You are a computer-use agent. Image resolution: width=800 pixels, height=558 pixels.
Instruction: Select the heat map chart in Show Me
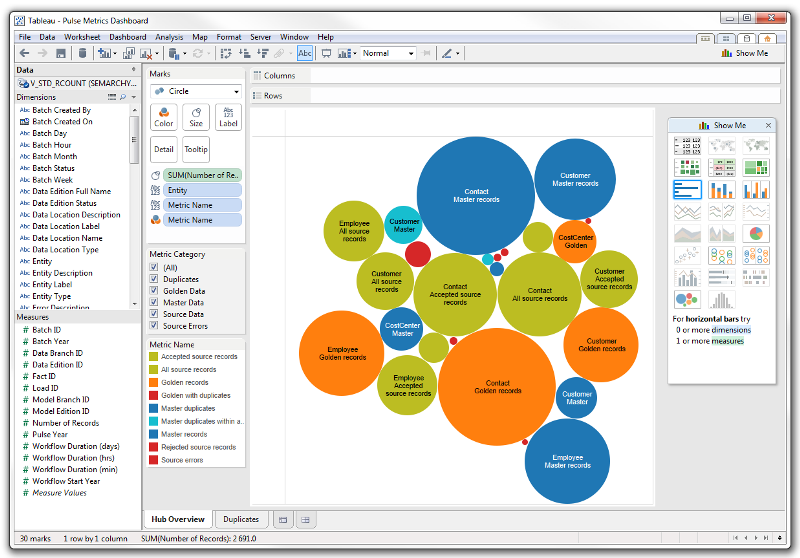pos(687,167)
